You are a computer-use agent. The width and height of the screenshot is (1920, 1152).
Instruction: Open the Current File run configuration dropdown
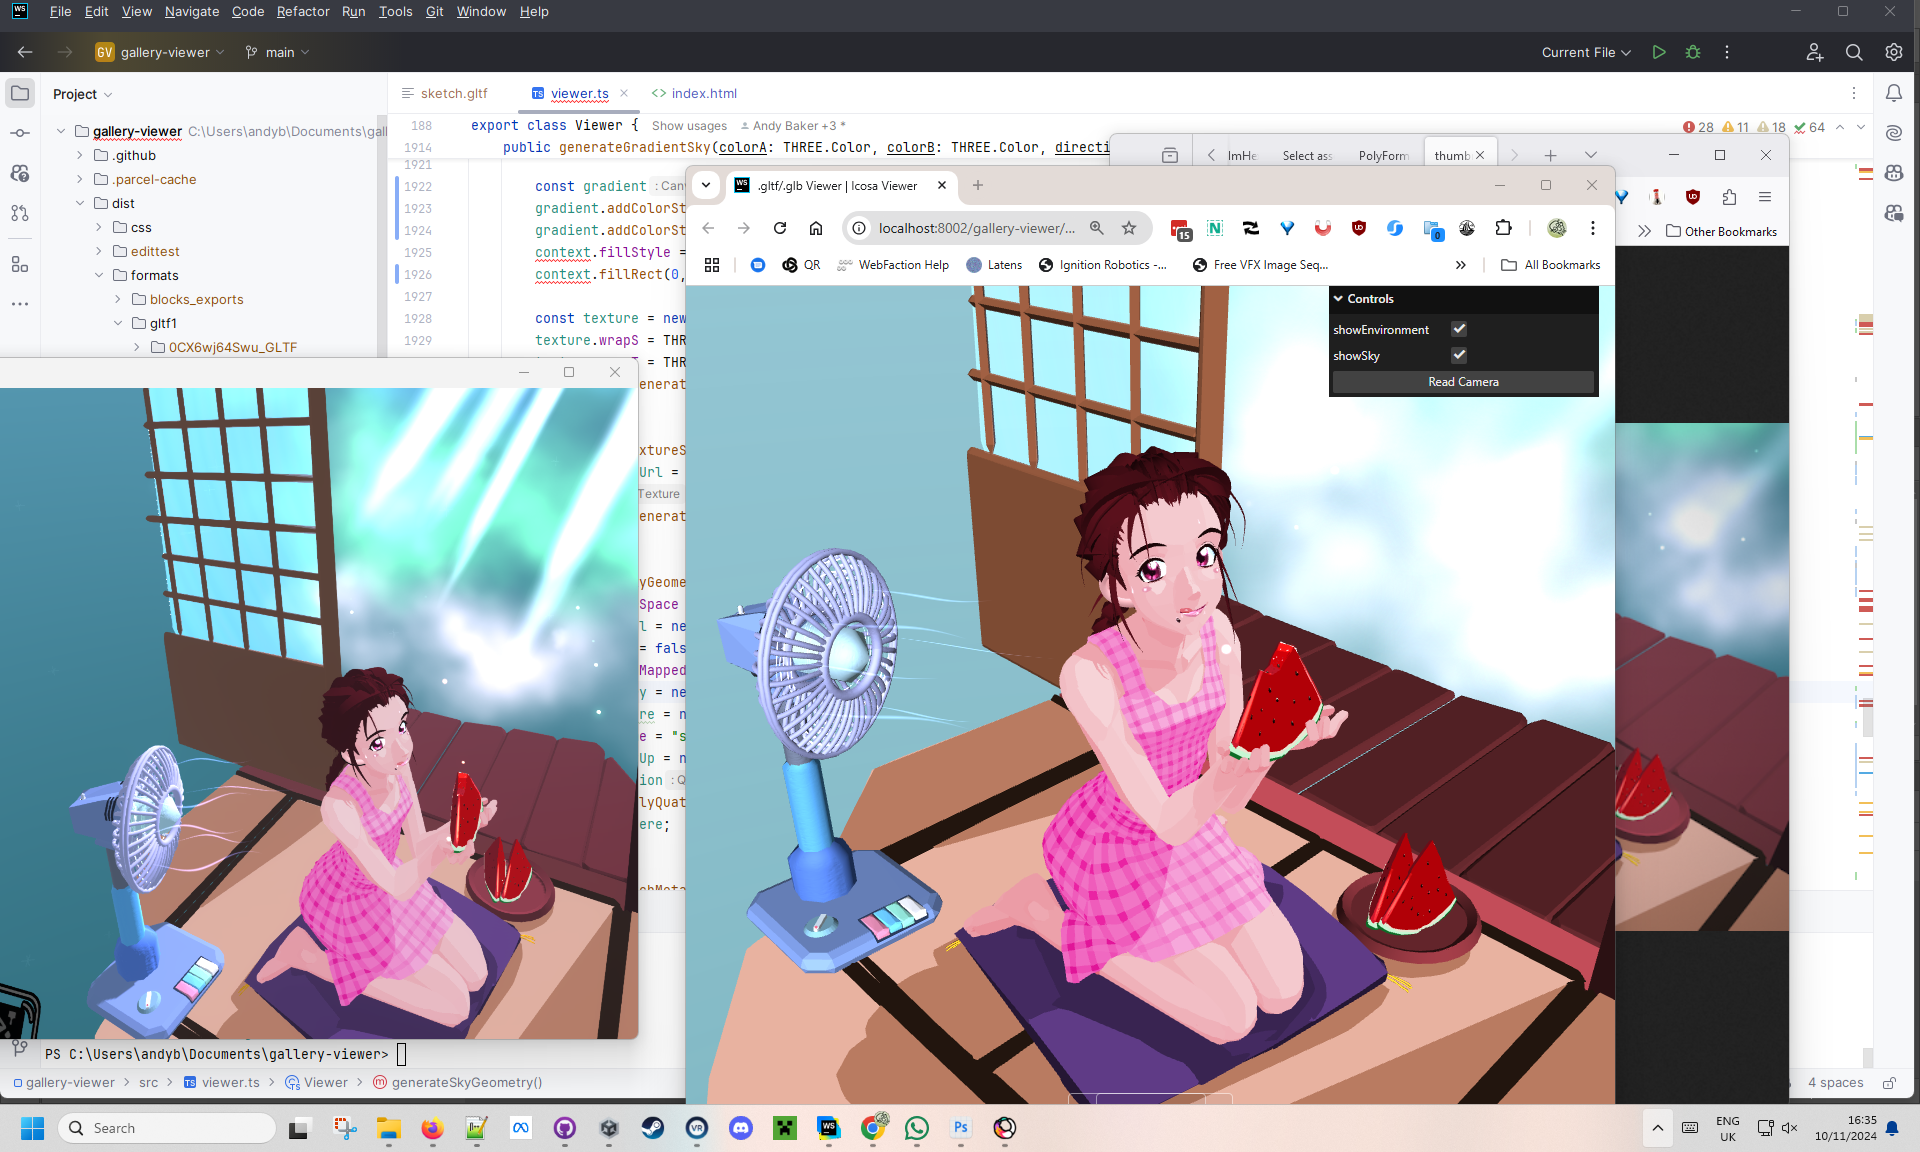(x=1585, y=52)
